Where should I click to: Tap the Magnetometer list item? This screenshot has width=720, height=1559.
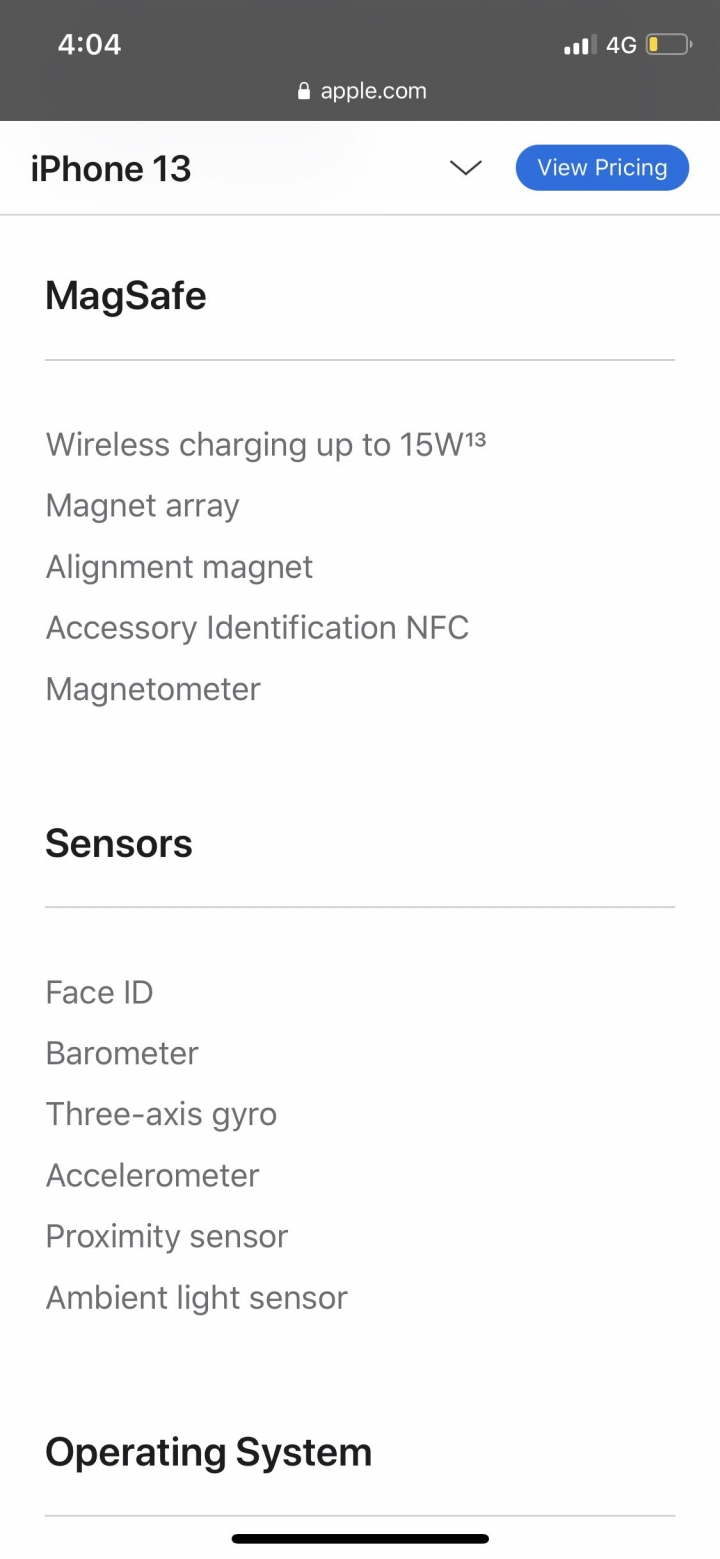point(153,689)
